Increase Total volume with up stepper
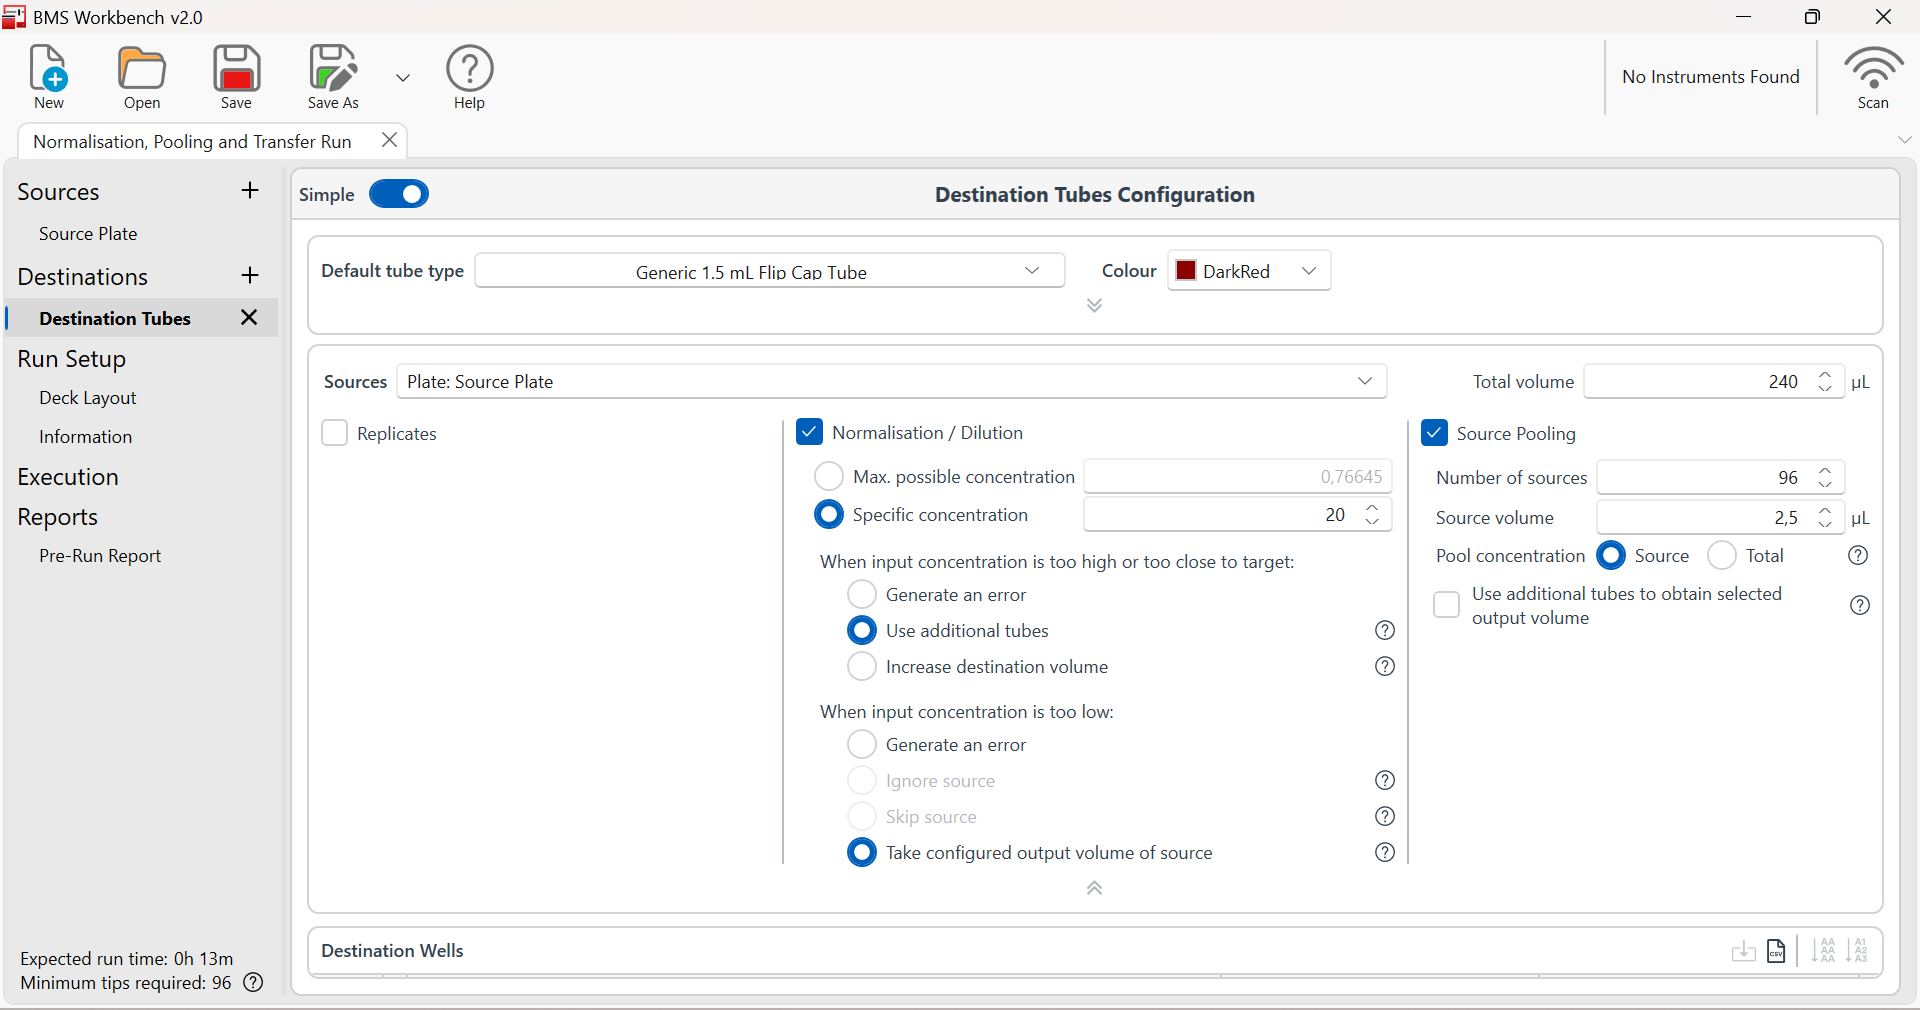Viewport: 1920px width, 1010px height. (1825, 375)
